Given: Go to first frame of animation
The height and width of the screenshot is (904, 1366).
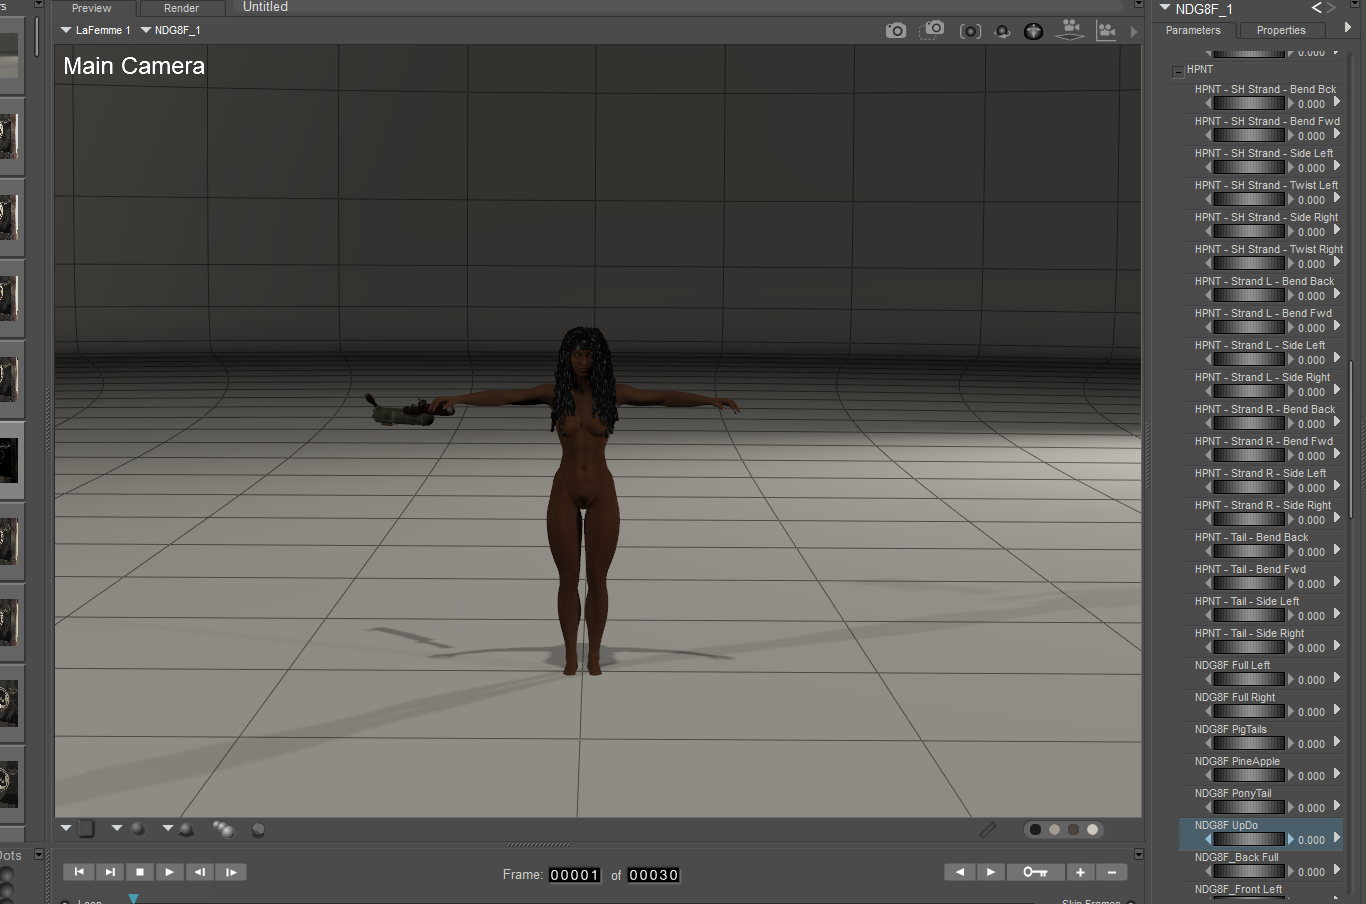Looking at the screenshot, I should [79, 872].
